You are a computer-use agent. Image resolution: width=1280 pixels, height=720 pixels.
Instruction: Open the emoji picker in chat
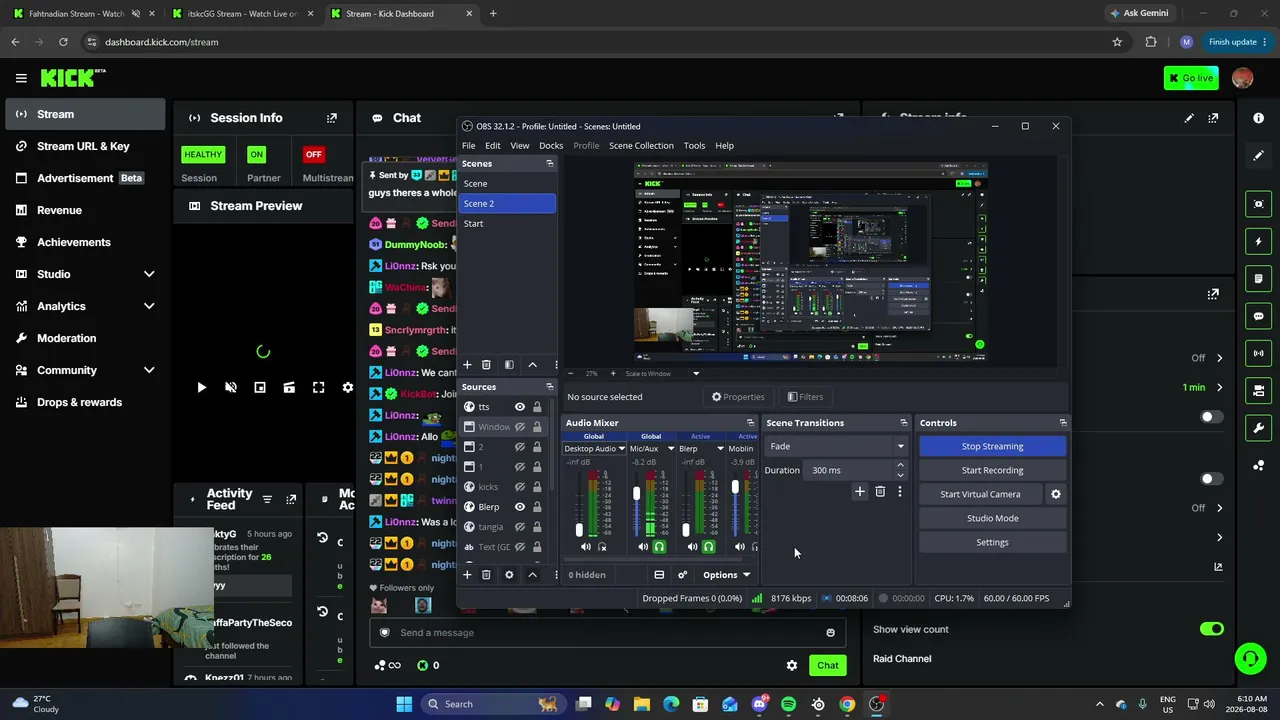coord(830,632)
